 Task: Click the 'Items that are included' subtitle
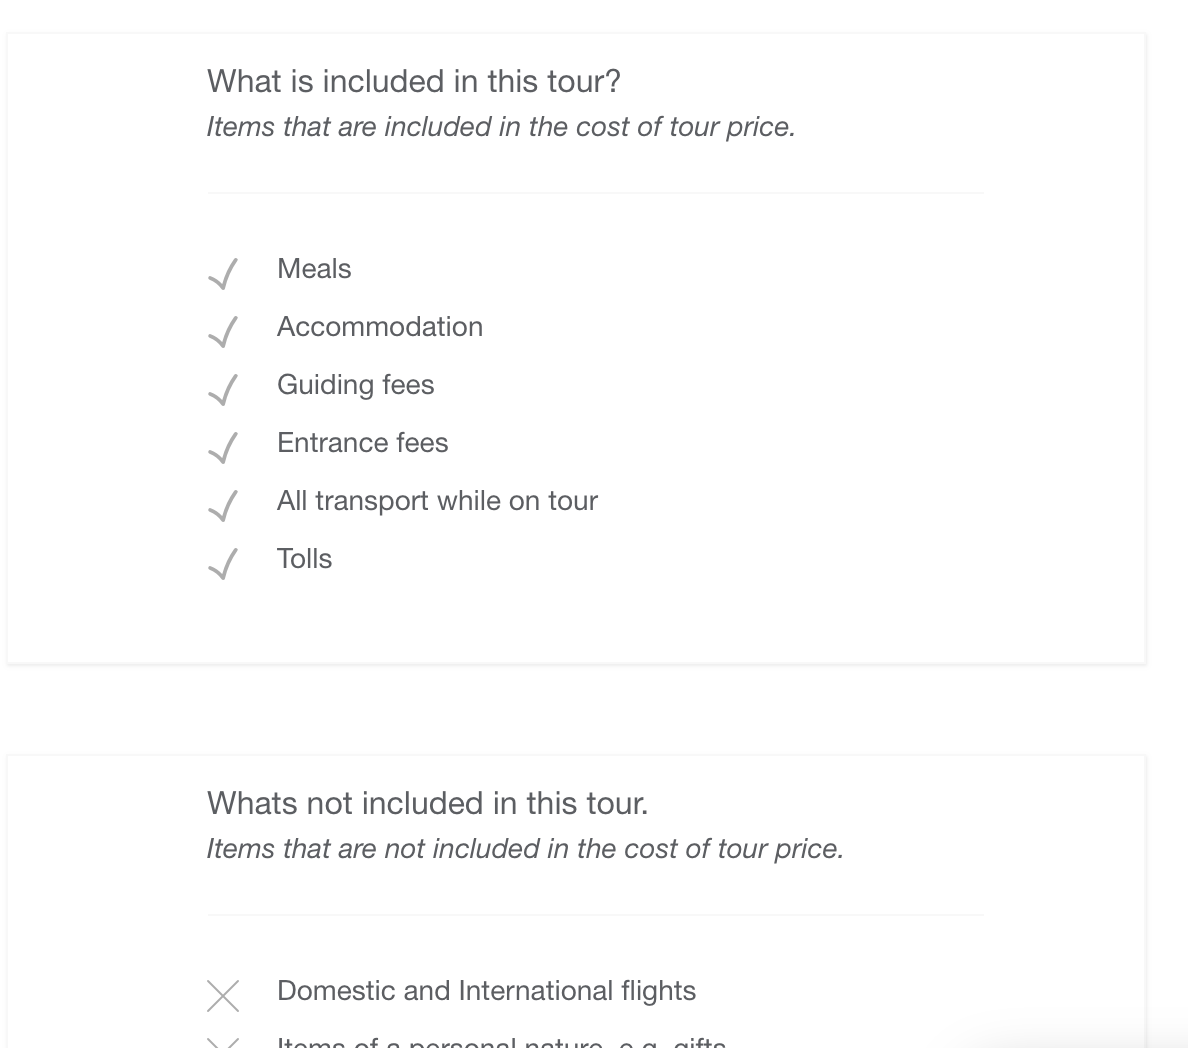click(501, 127)
